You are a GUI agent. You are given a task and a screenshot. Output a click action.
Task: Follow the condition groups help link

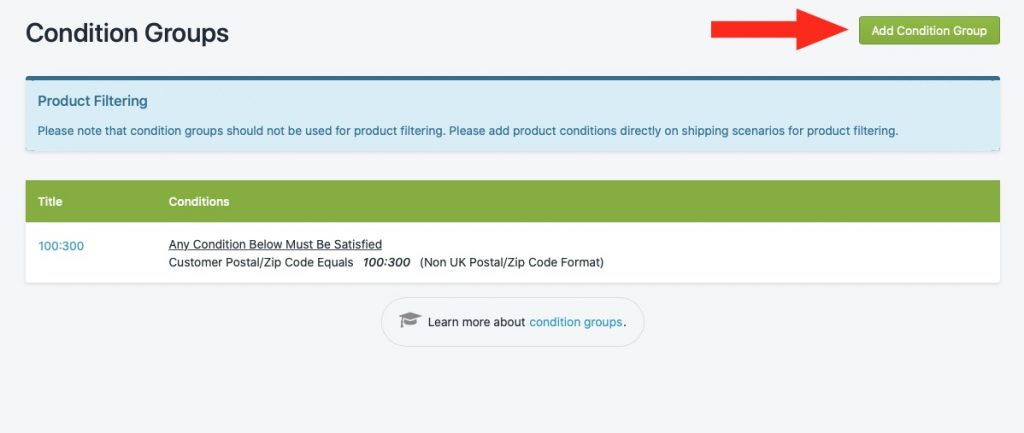click(575, 322)
